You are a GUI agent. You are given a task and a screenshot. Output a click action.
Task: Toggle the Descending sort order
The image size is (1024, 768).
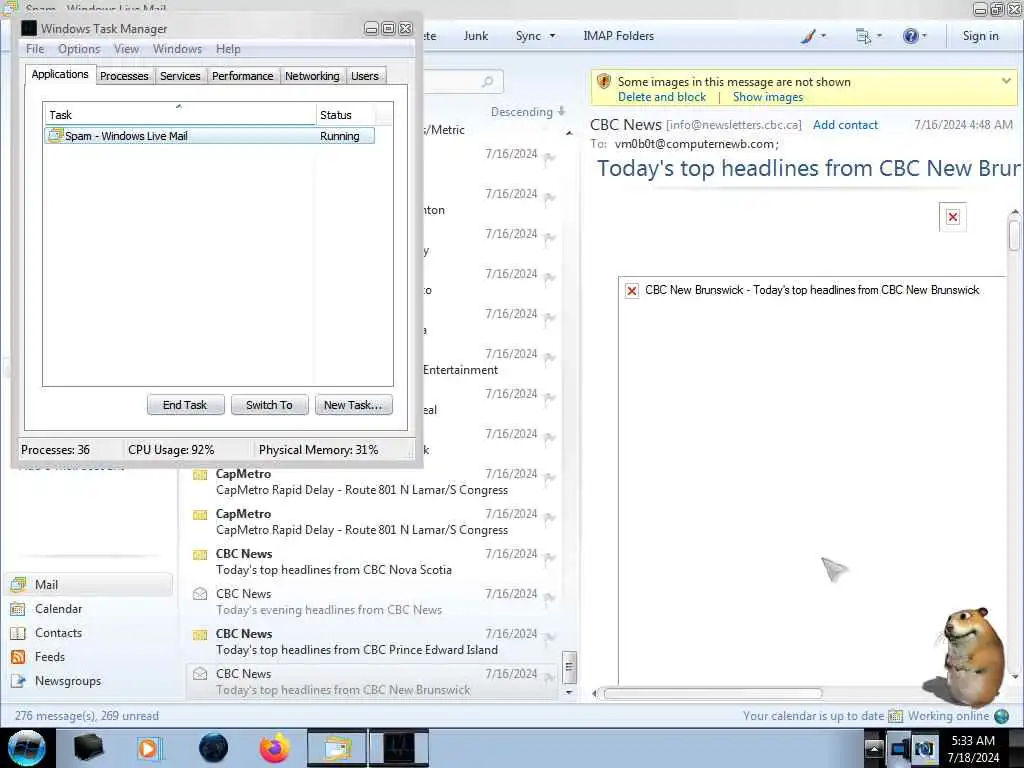point(528,112)
